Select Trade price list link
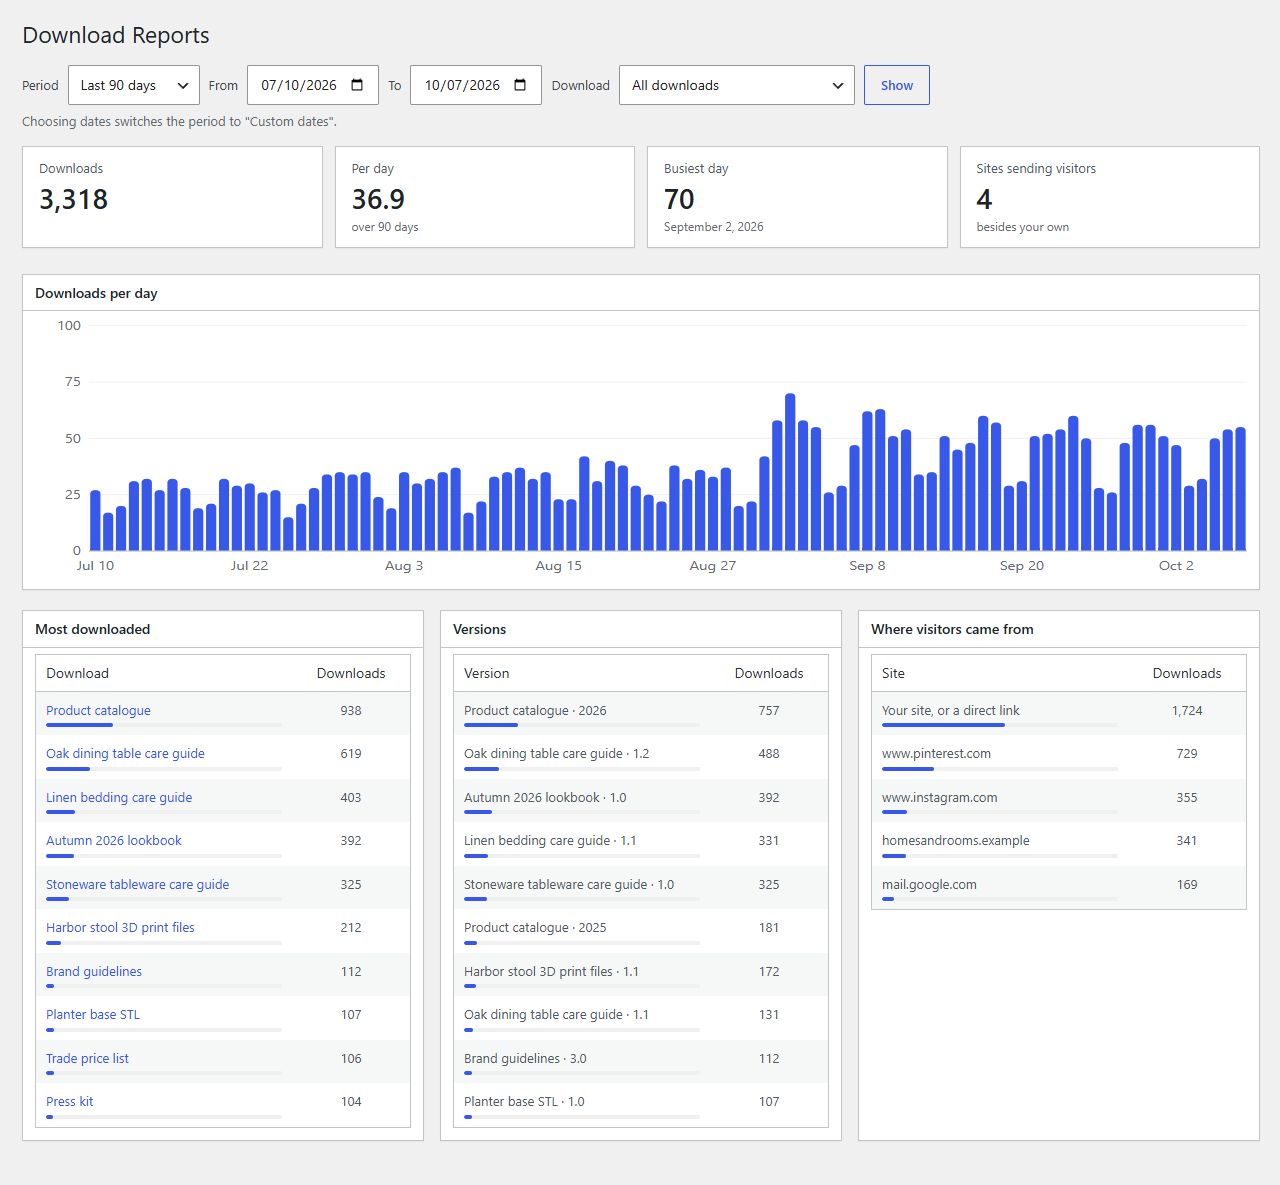Image resolution: width=1280 pixels, height=1185 pixels. pyautogui.click(x=87, y=1059)
